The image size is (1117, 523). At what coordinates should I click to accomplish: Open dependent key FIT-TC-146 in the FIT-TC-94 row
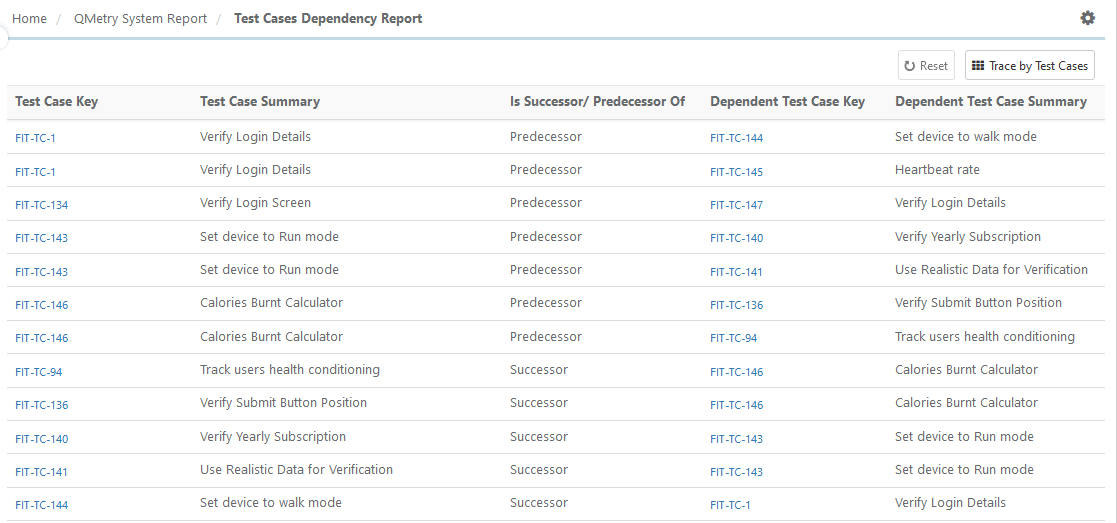pyautogui.click(x=737, y=372)
